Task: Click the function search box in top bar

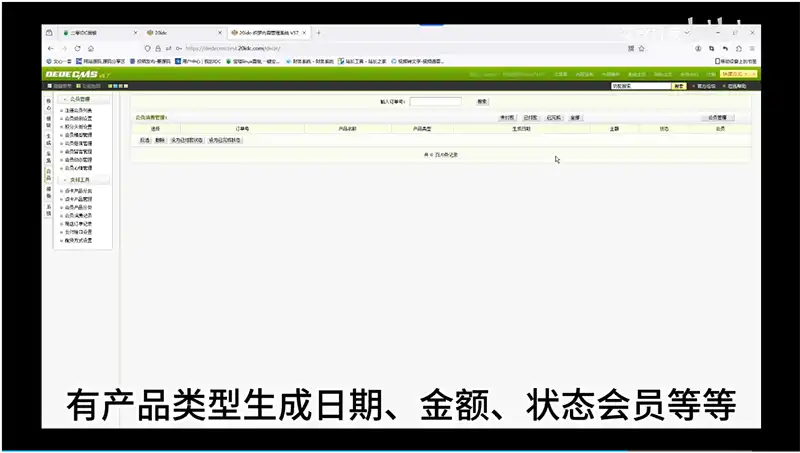Action: [x=640, y=86]
